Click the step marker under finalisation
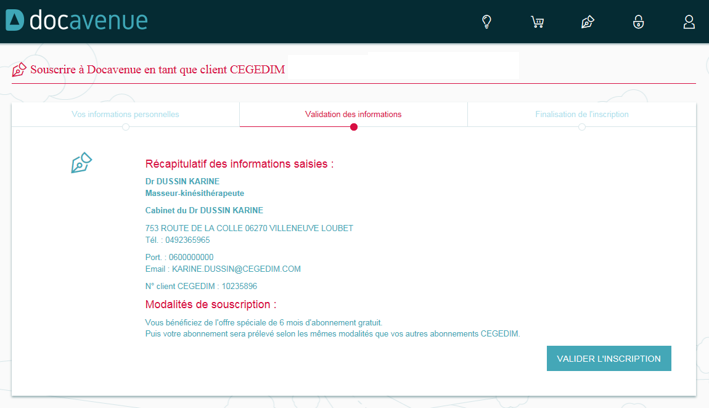Screen dimensions: 709x408 pos(581,127)
